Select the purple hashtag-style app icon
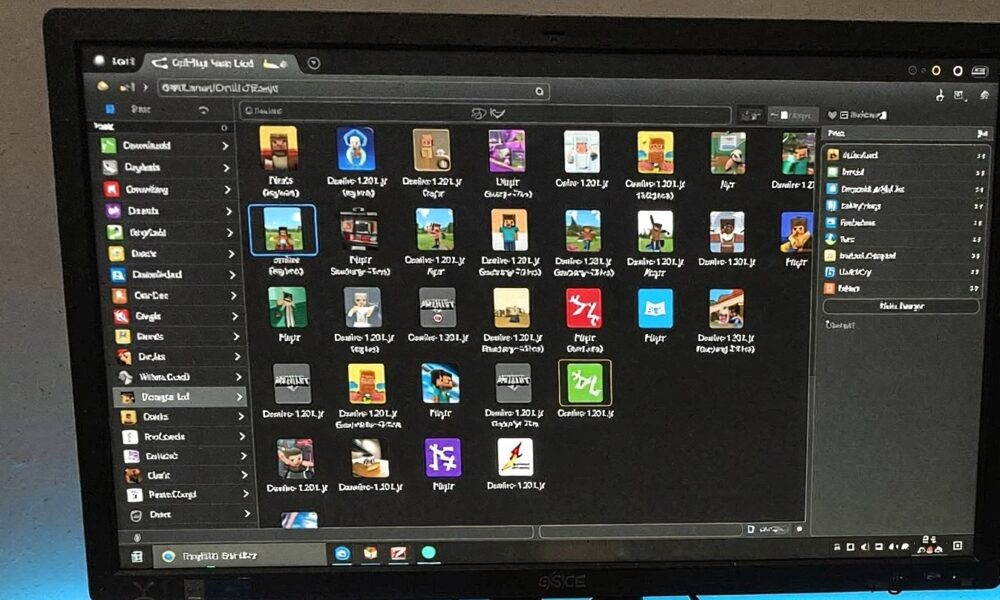This screenshot has height=600, width=1000. (x=442, y=457)
